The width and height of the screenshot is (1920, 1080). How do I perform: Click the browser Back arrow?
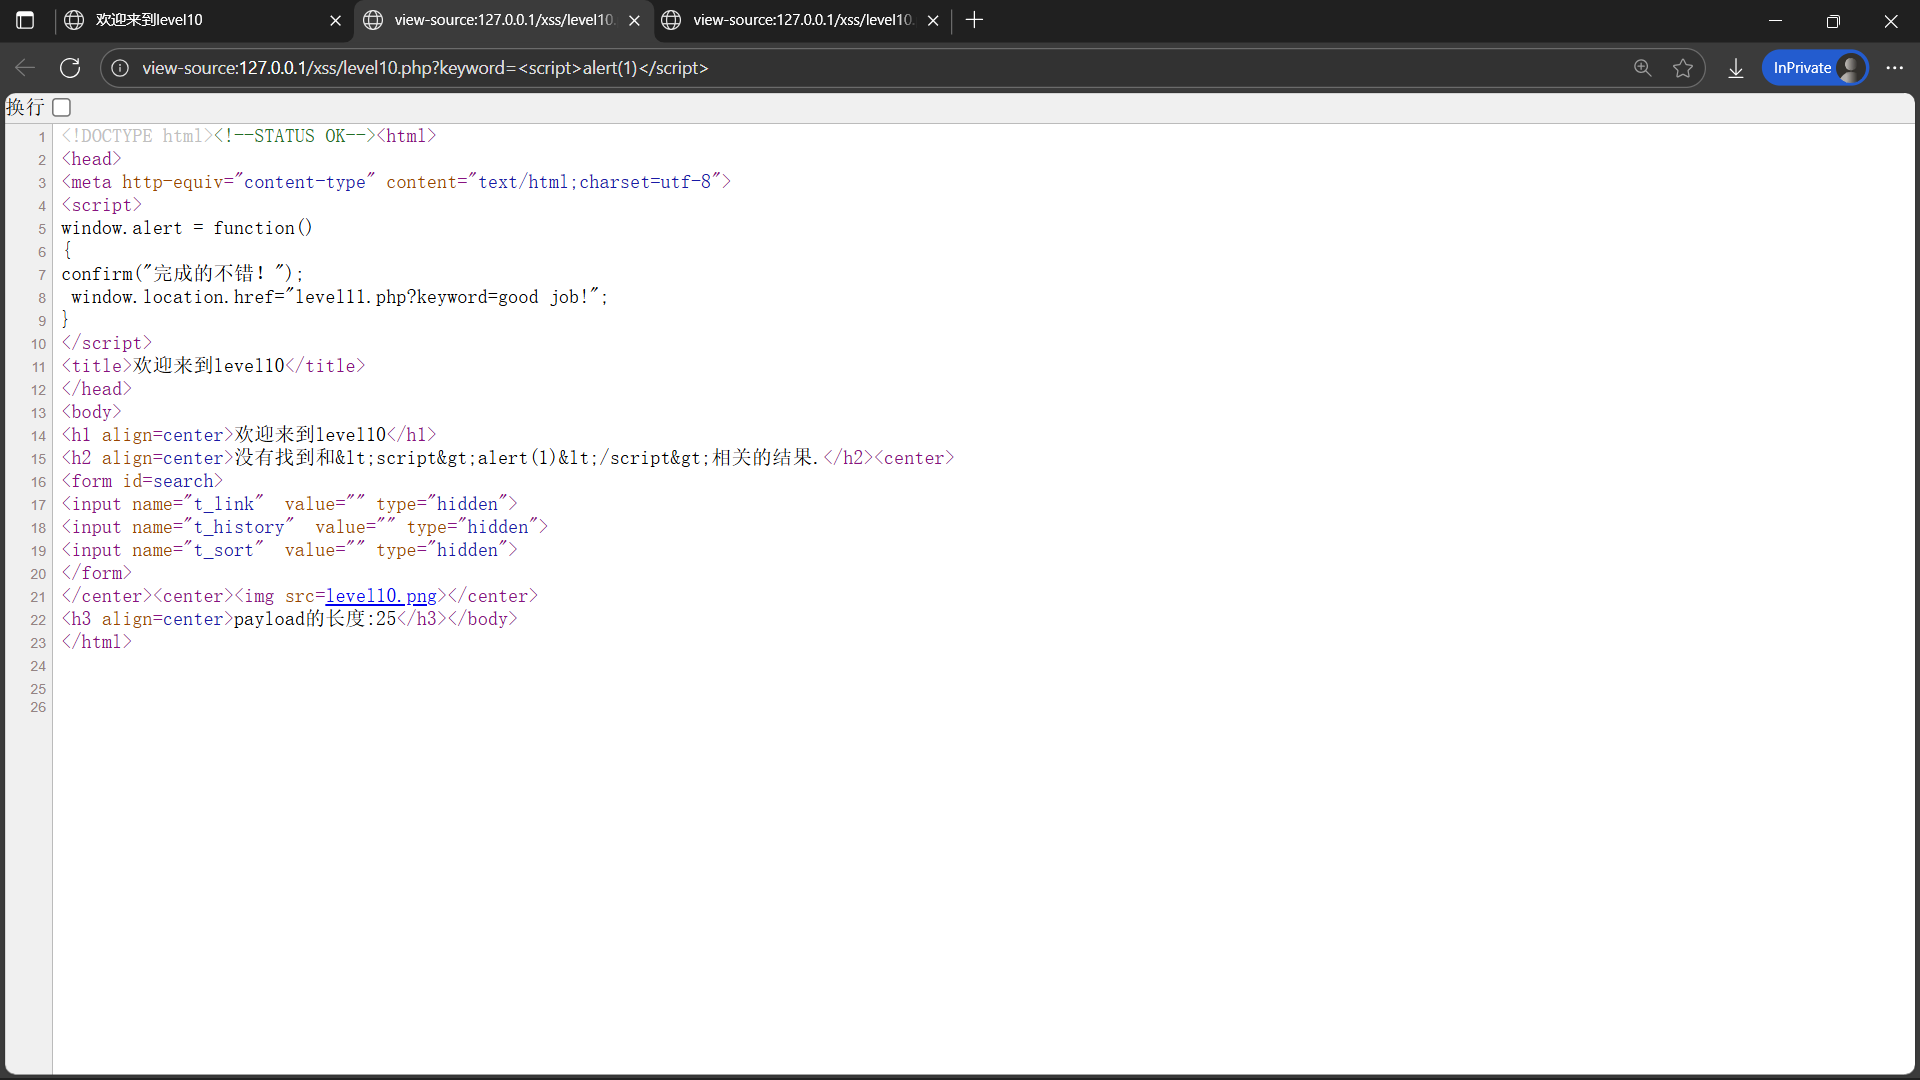25,68
